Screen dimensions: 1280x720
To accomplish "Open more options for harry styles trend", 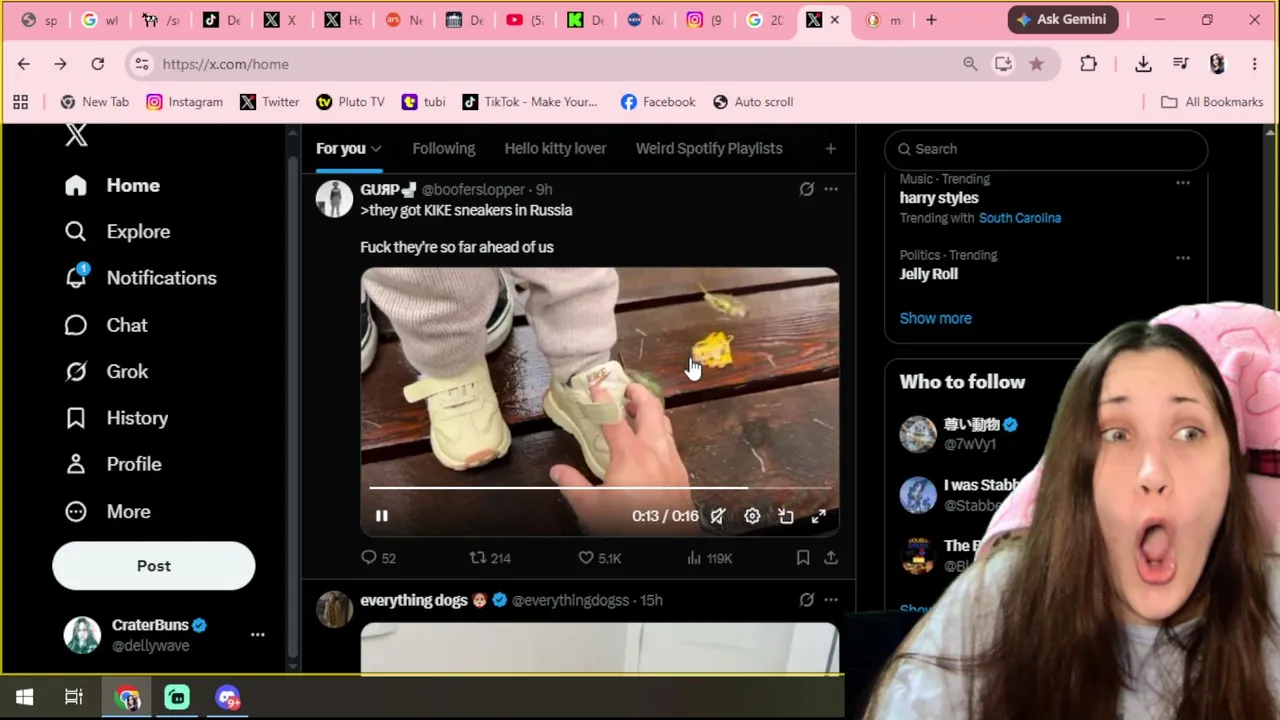I will pos(1183,183).
